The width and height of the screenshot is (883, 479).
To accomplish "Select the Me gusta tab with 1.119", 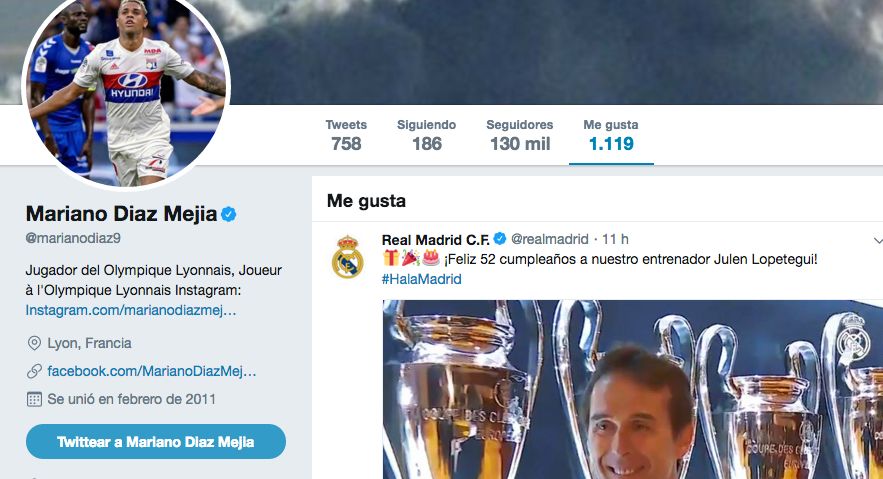I will (611, 135).
